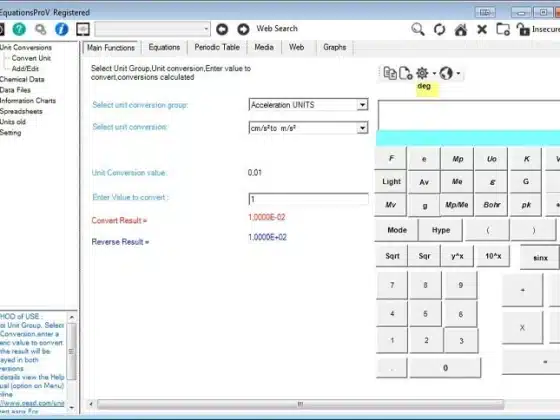Open Spreadsheets in the sidebar
The image size is (560, 420).
(x=21, y=111)
